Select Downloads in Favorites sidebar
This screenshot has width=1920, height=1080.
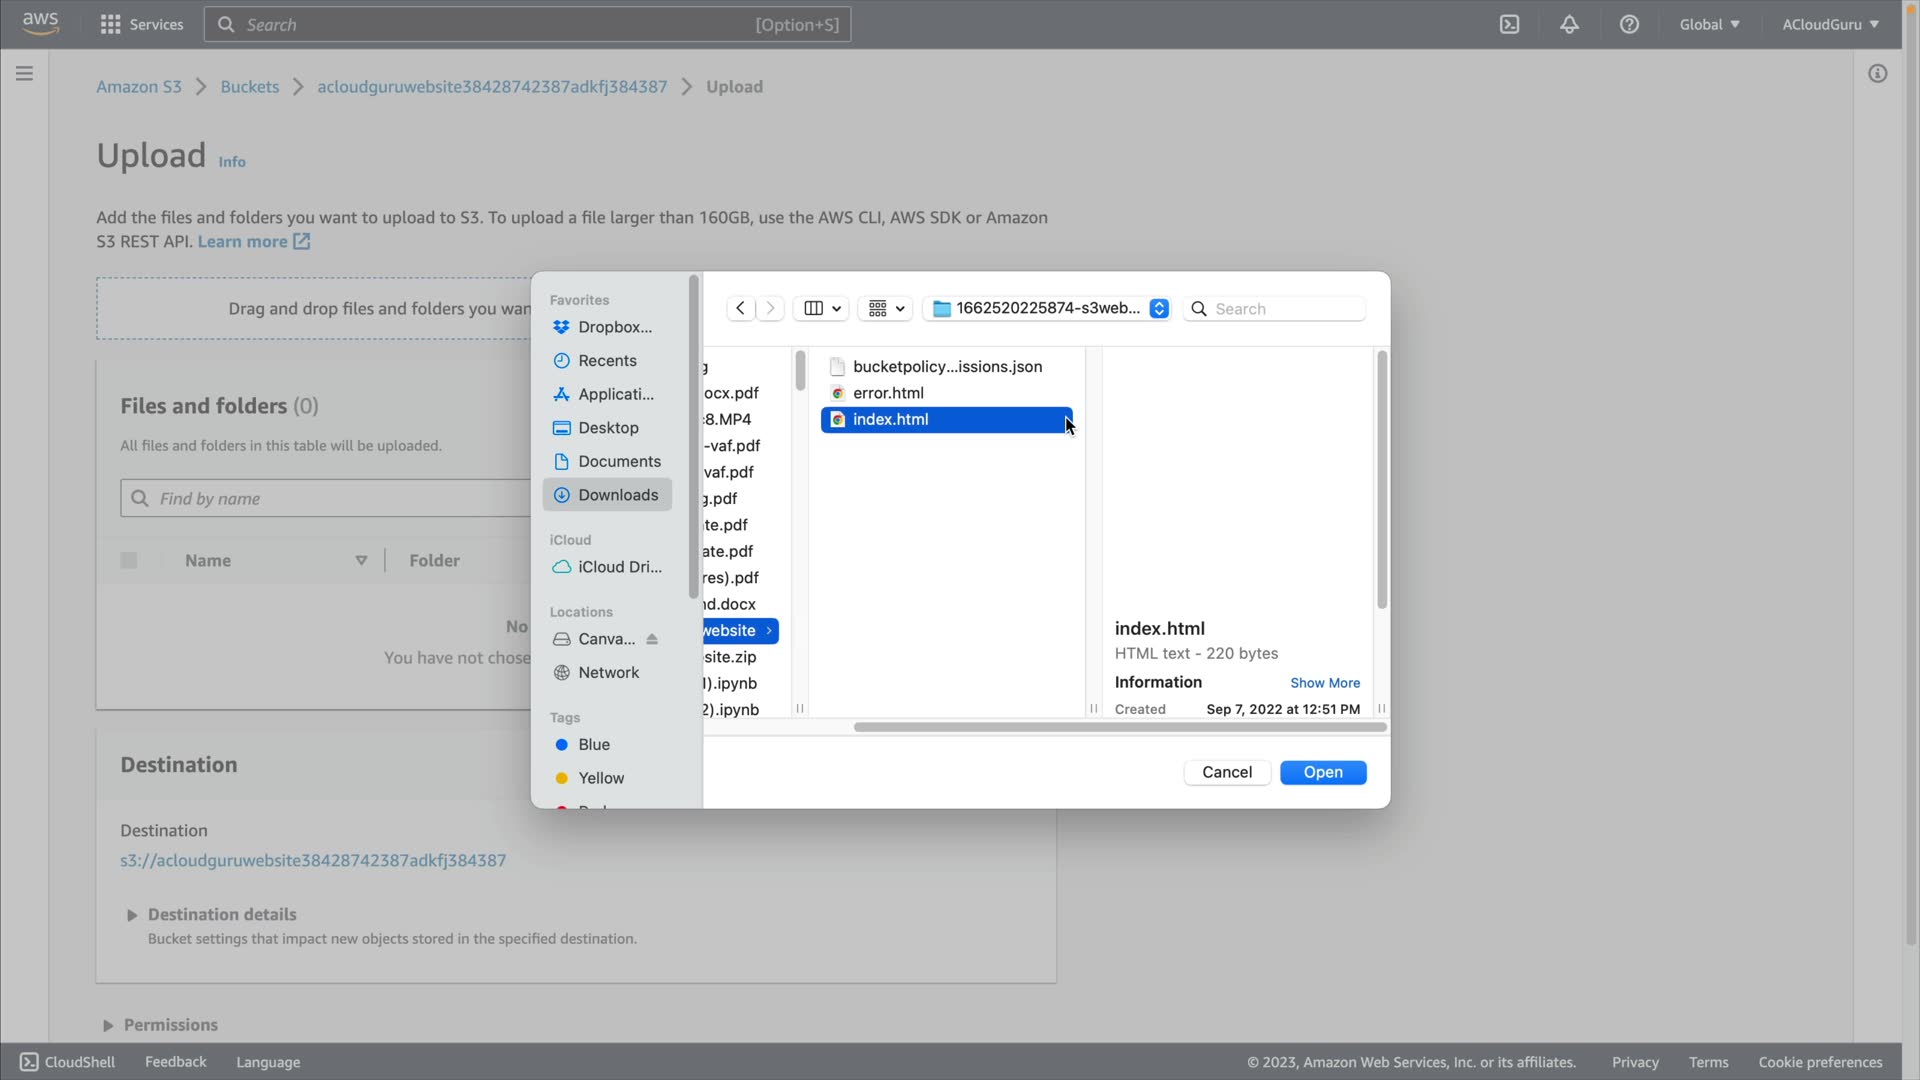pos(616,495)
